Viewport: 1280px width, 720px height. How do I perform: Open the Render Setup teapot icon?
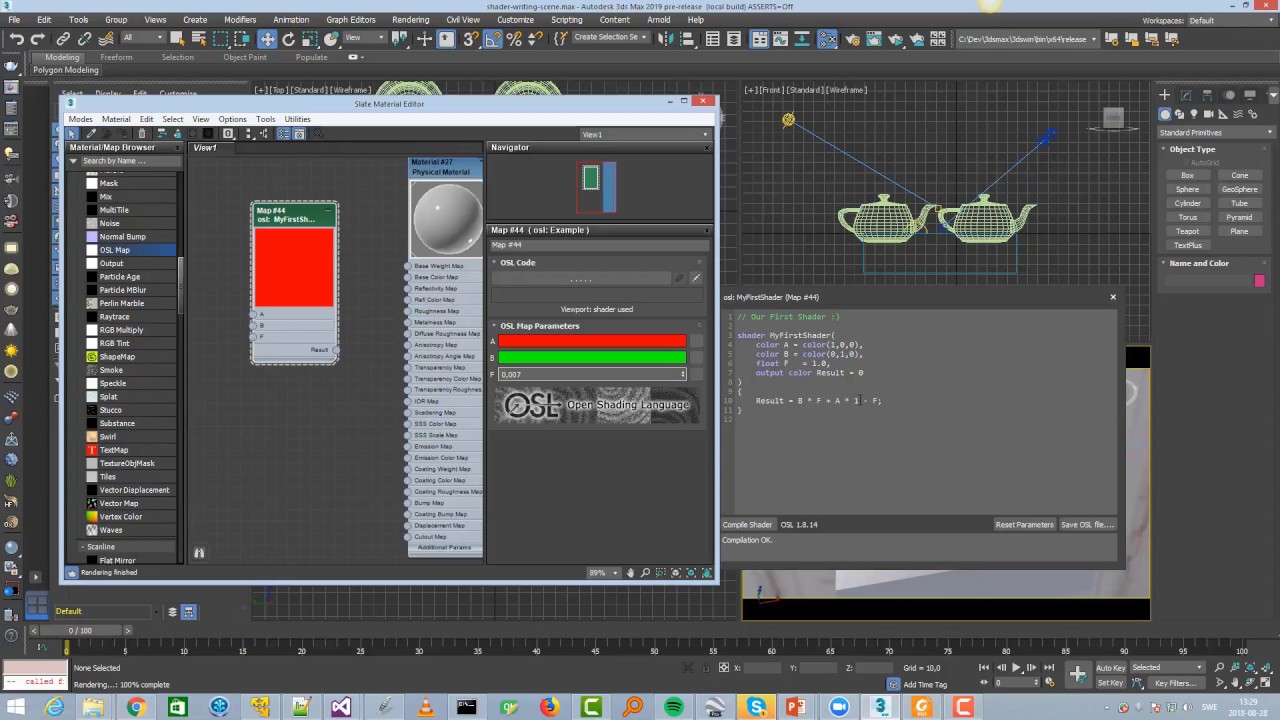pos(851,39)
